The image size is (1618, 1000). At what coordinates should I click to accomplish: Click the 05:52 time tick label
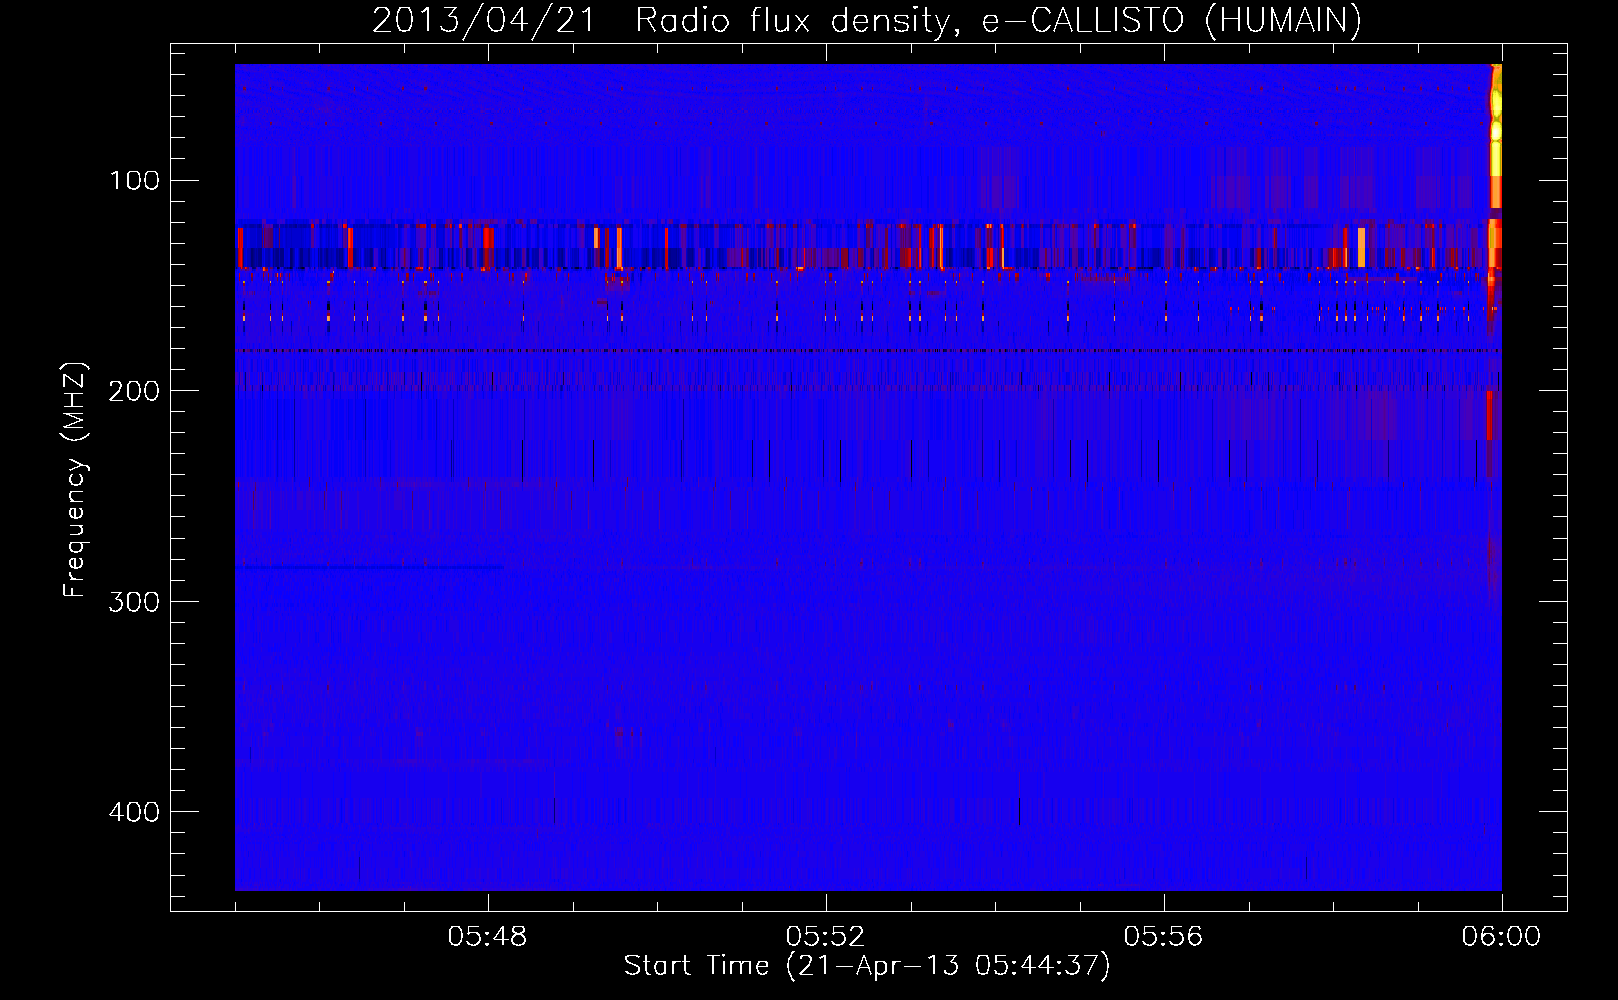(x=826, y=936)
